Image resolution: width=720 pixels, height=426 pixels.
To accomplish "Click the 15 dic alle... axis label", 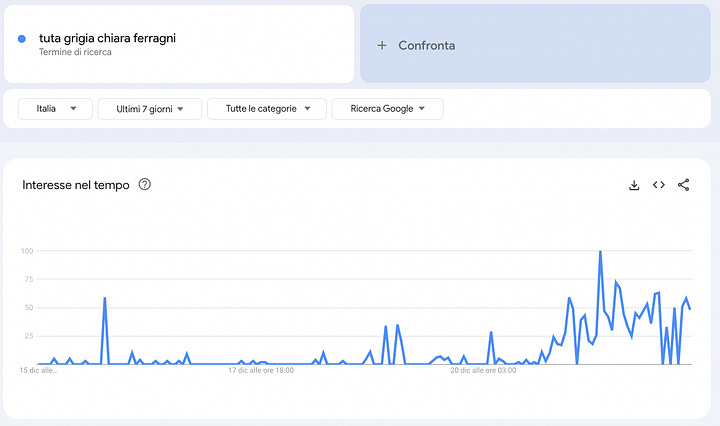I will point(39,370).
